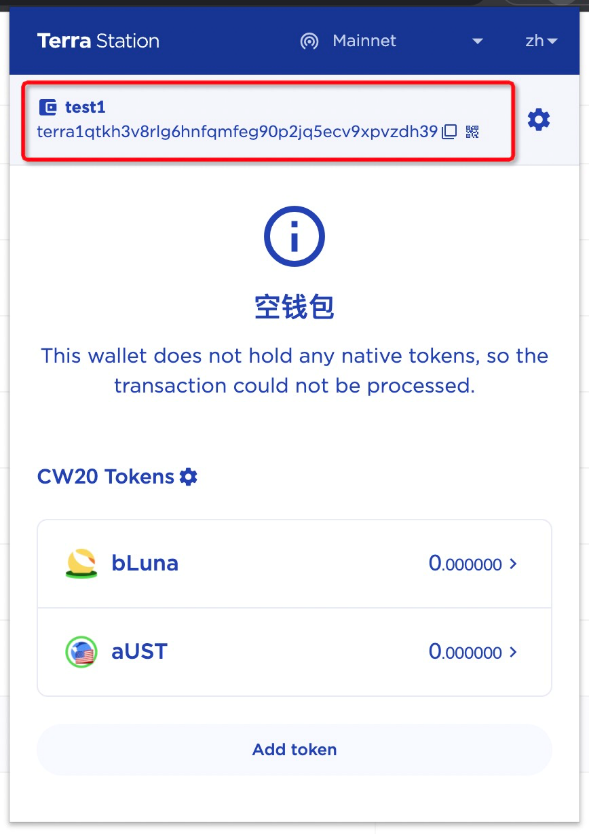The image size is (589, 834).
Task: Expand aUST details with chevron arrow
Action: pyautogui.click(x=513, y=652)
